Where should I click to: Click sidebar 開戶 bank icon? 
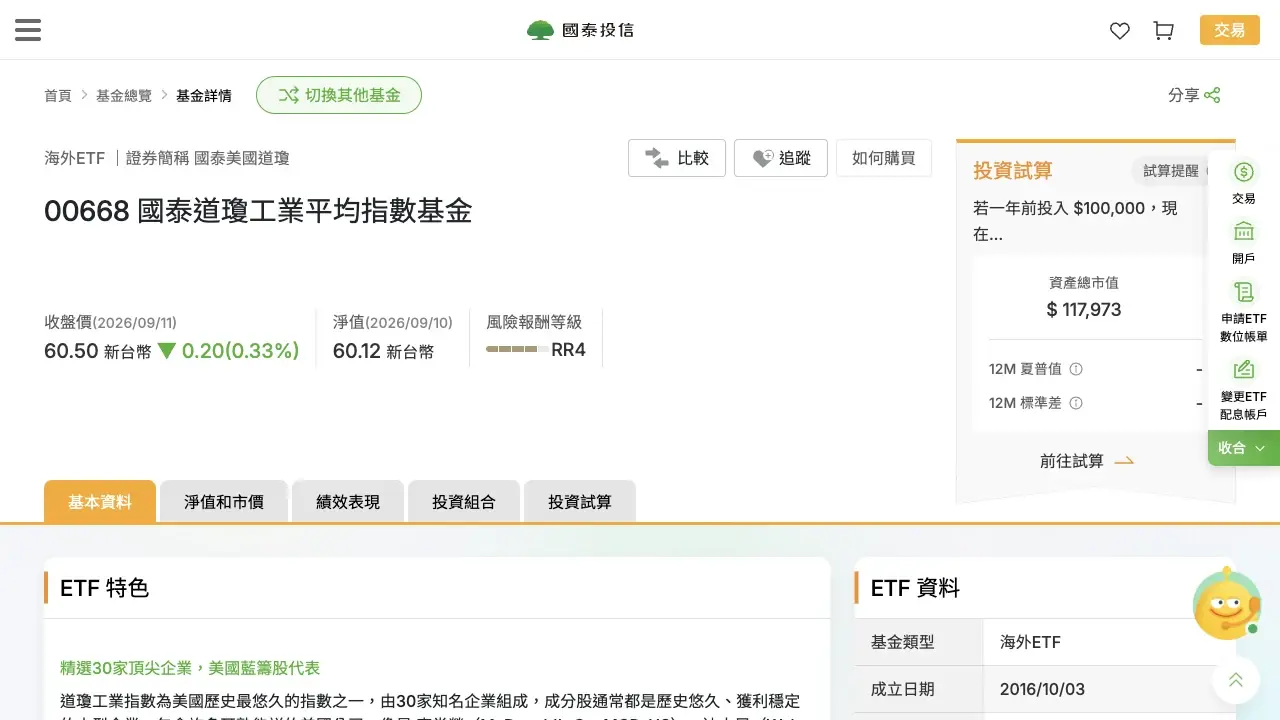(x=1244, y=232)
